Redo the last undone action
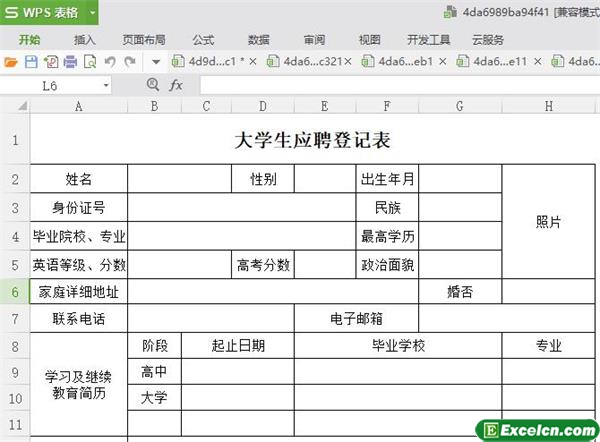The image size is (600, 442). [x=130, y=62]
